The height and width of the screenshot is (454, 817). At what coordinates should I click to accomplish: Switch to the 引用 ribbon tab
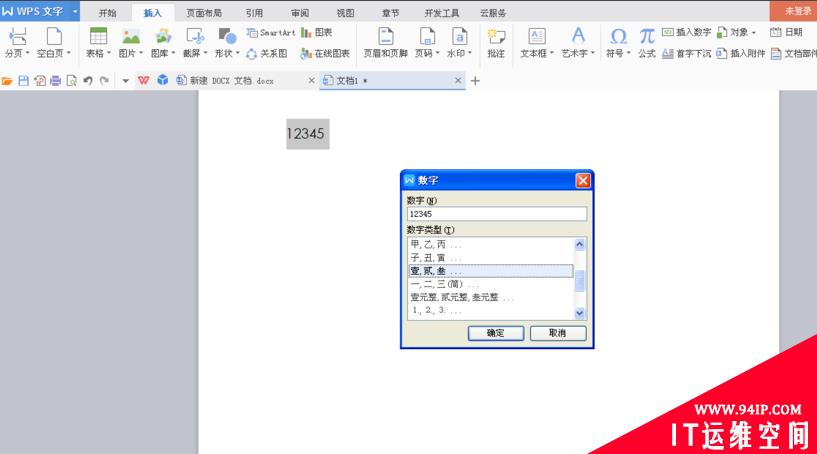point(254,13)
